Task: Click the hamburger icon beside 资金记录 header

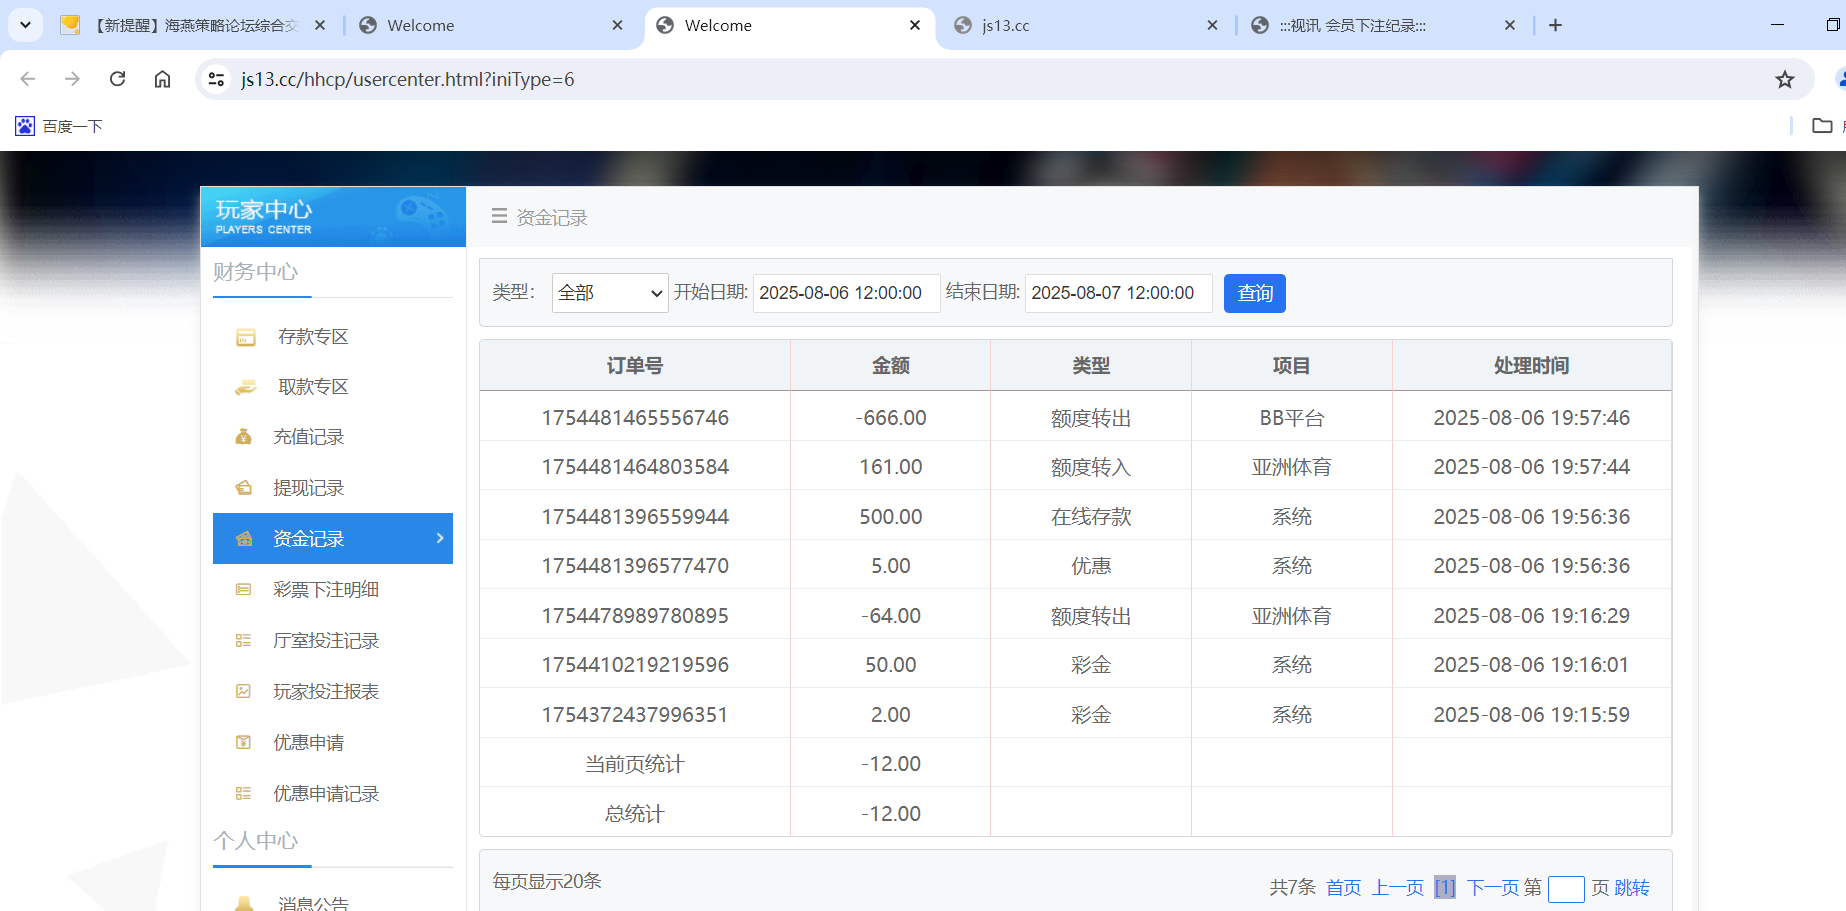Action: pos(499,216)
